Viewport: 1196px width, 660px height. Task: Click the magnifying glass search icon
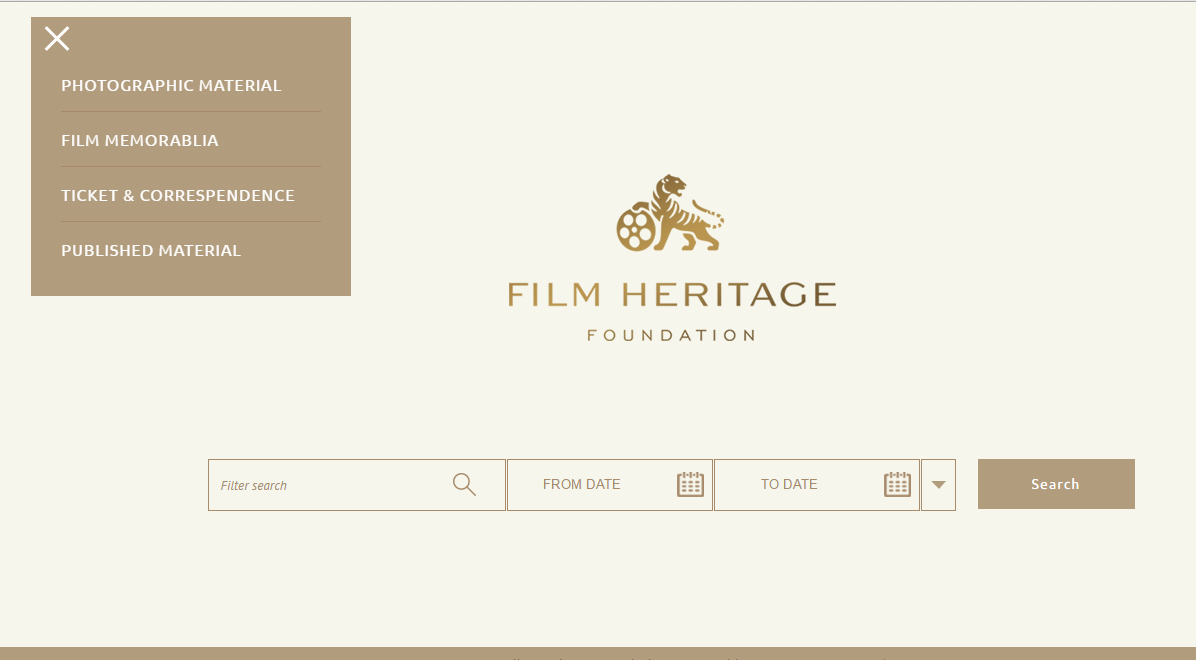coord(464,485)
